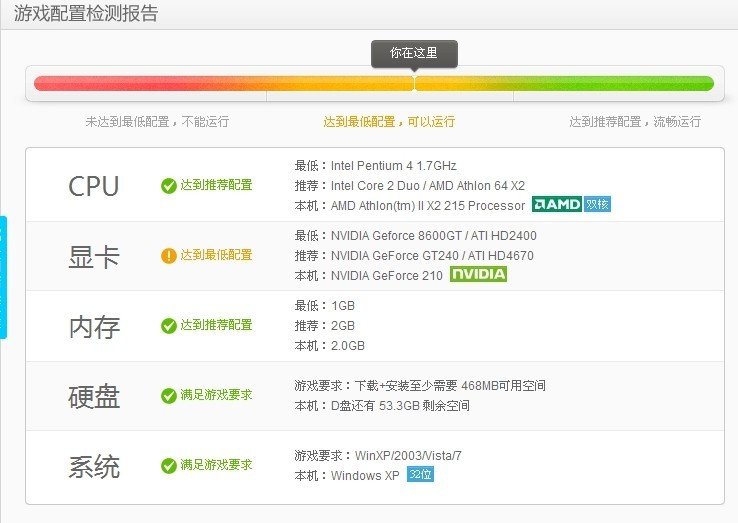Click the 显卡 heading
Viewport: 738px width, 523px height.
point(94,257)
